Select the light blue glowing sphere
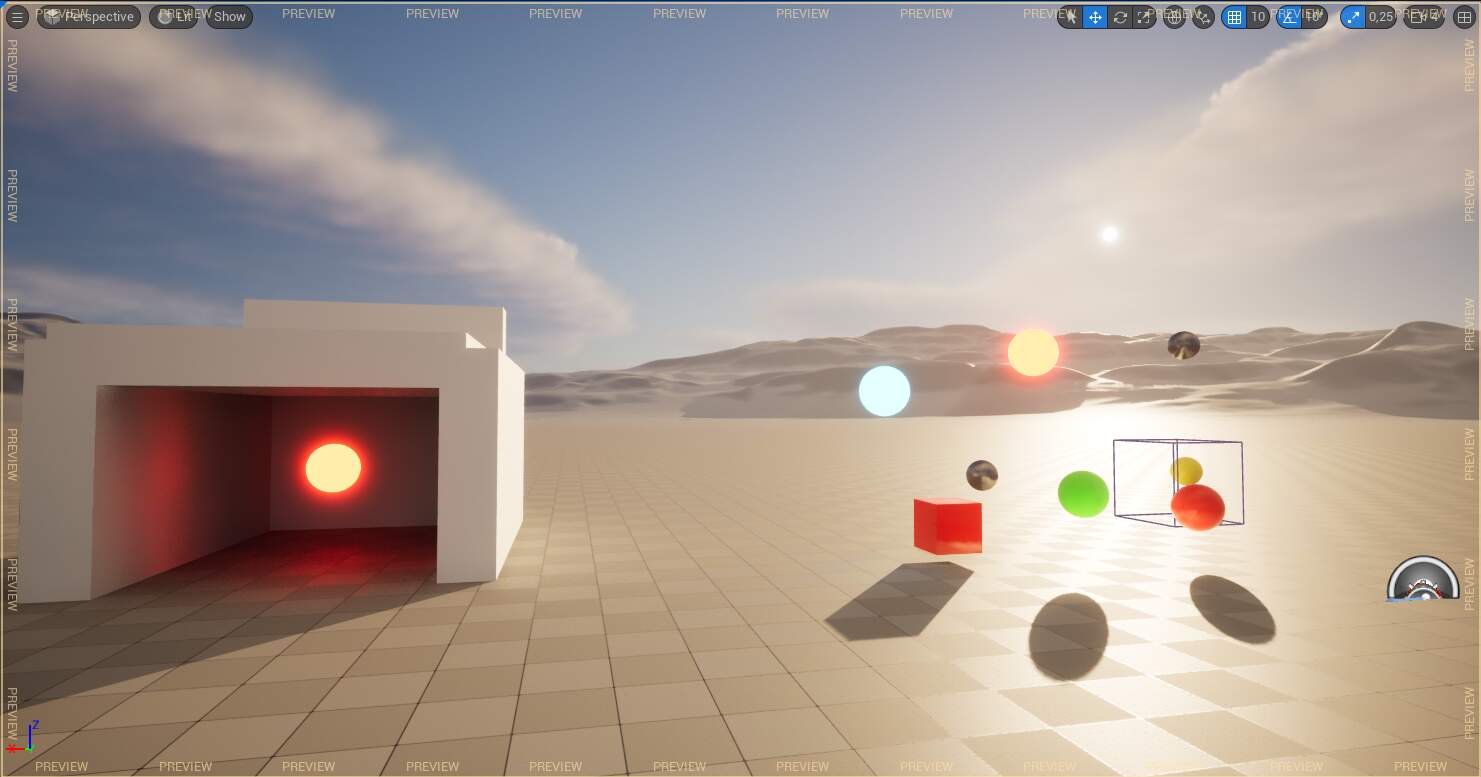Image resolution: width=1481 pixels, height=777 pixels. coord(884,391)
